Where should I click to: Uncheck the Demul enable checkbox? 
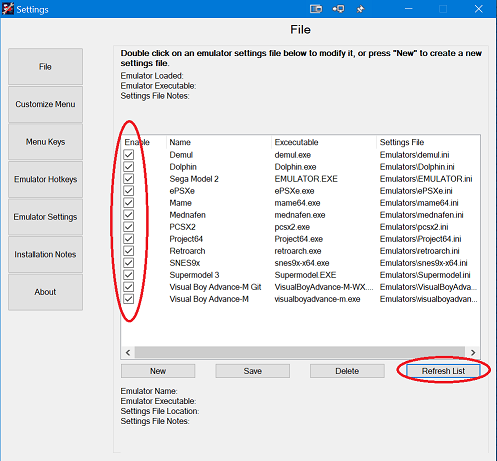129,155
